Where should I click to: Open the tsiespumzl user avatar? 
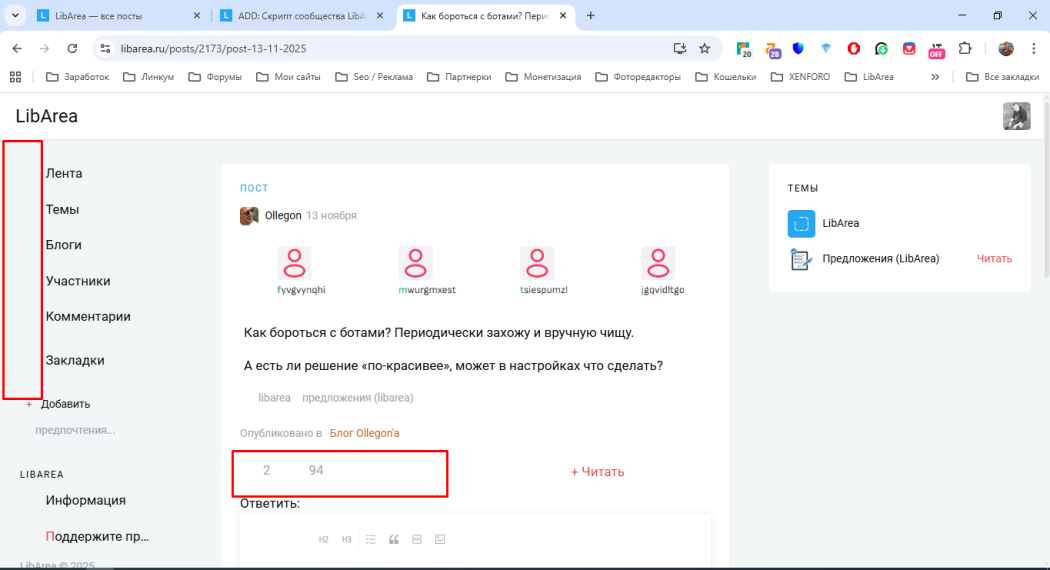click(x=537, y=263)
